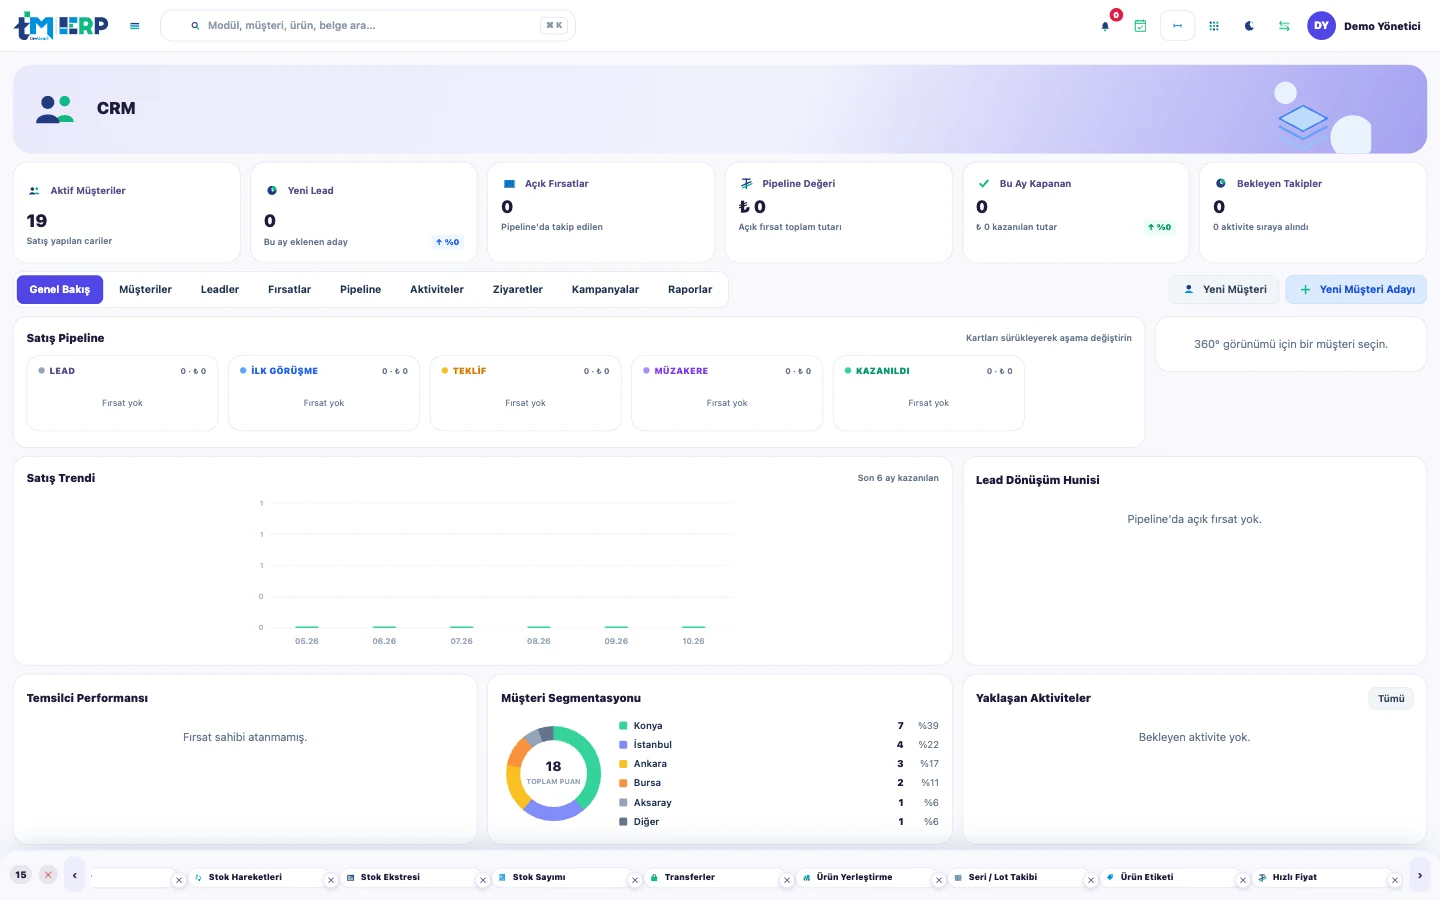Close the Stok Sayımı tab
1440x900 pixels.
[635, 880]
